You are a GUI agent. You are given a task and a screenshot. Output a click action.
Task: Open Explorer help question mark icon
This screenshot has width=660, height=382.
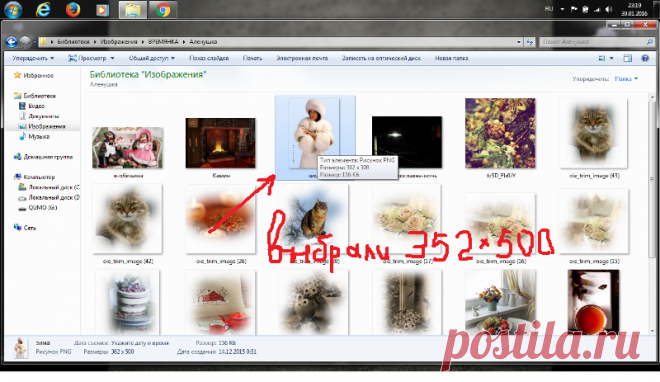[x=645, y=58]
